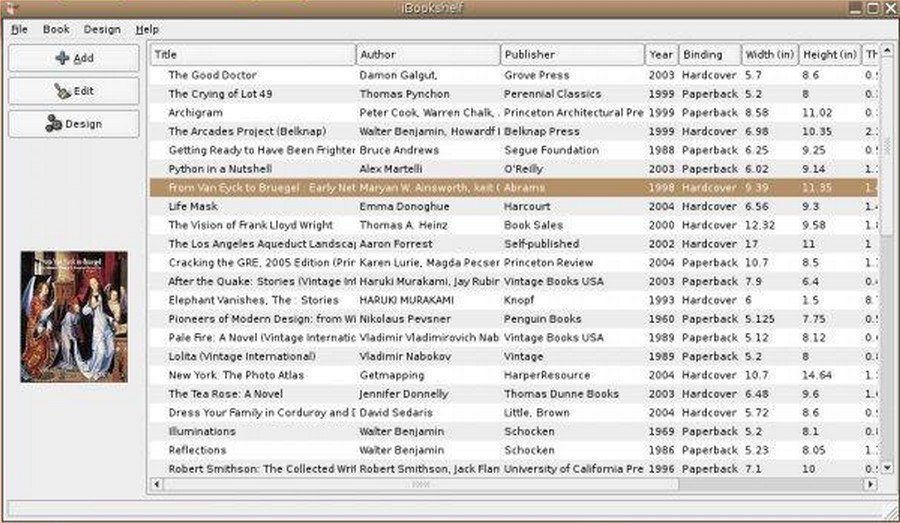Sort by the Width (in) column header

click(x=770, y=55)
